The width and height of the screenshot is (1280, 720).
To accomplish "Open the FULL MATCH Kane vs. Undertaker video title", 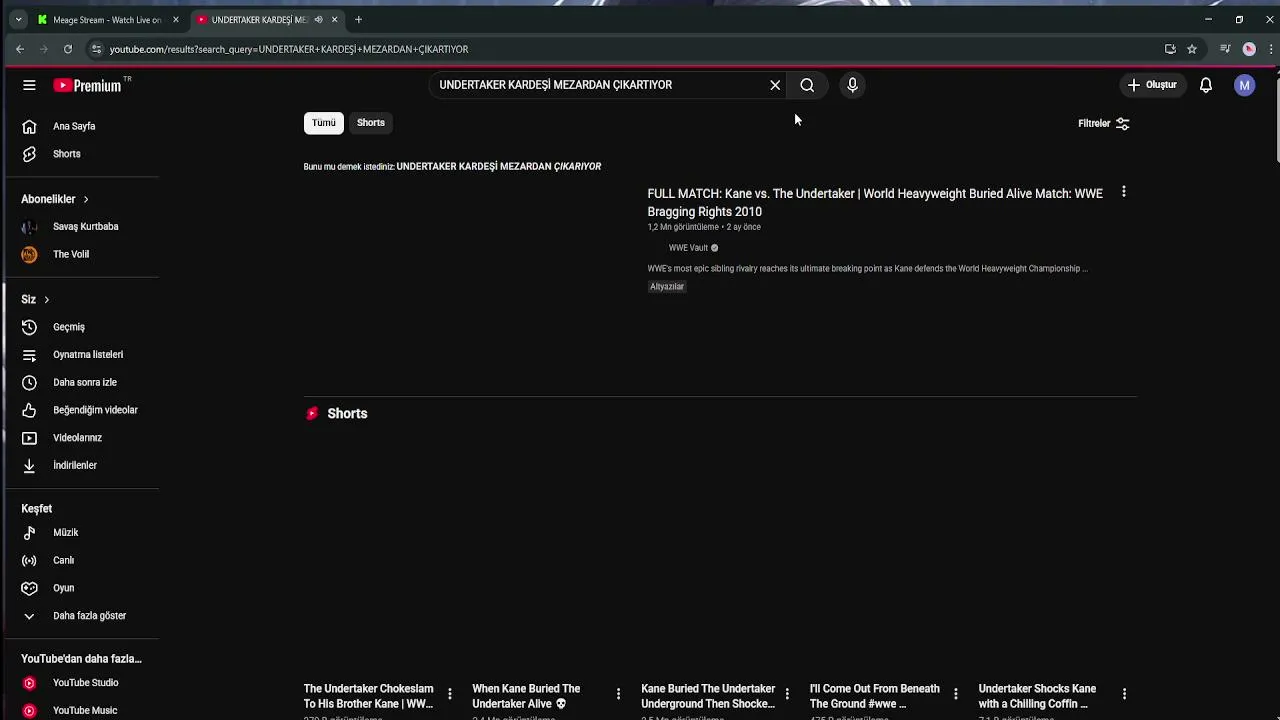I will tap(875, 202).
